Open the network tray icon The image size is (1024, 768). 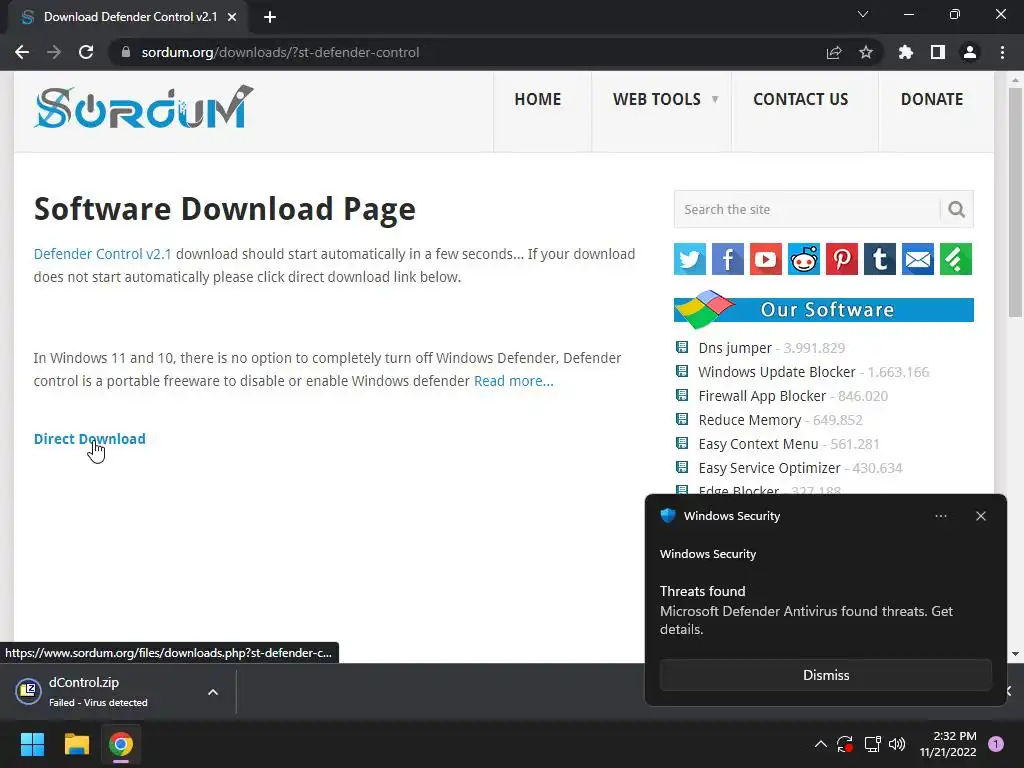click(872, 744)
